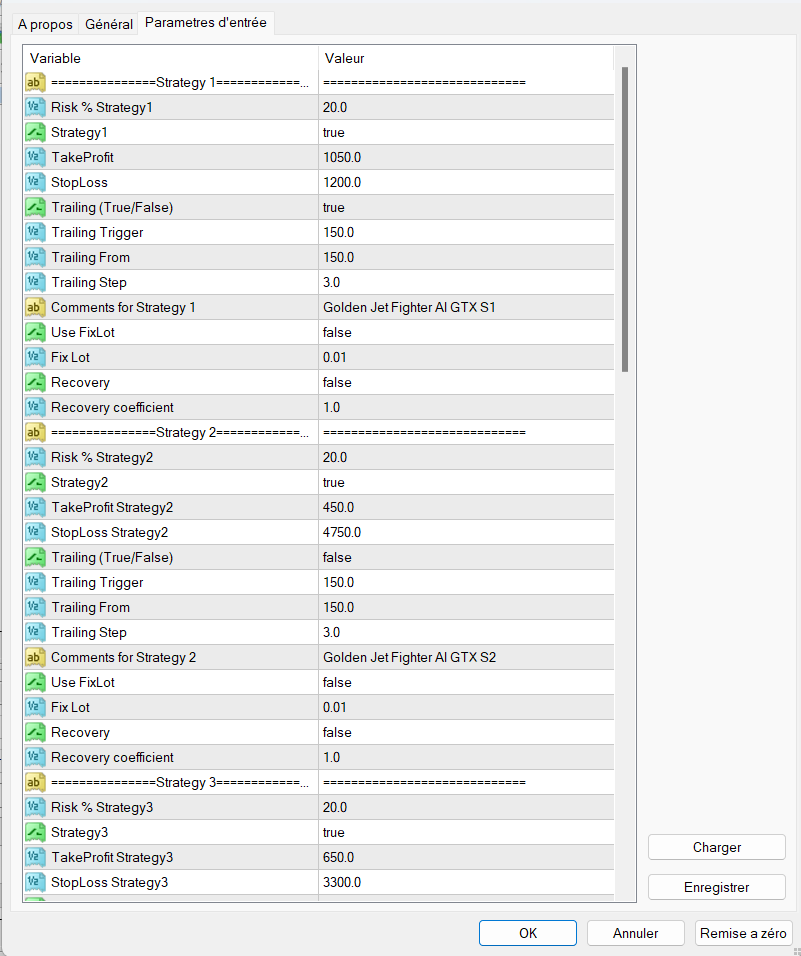Switch to the Général tab

pyautogui.click(x=109, y=24)
